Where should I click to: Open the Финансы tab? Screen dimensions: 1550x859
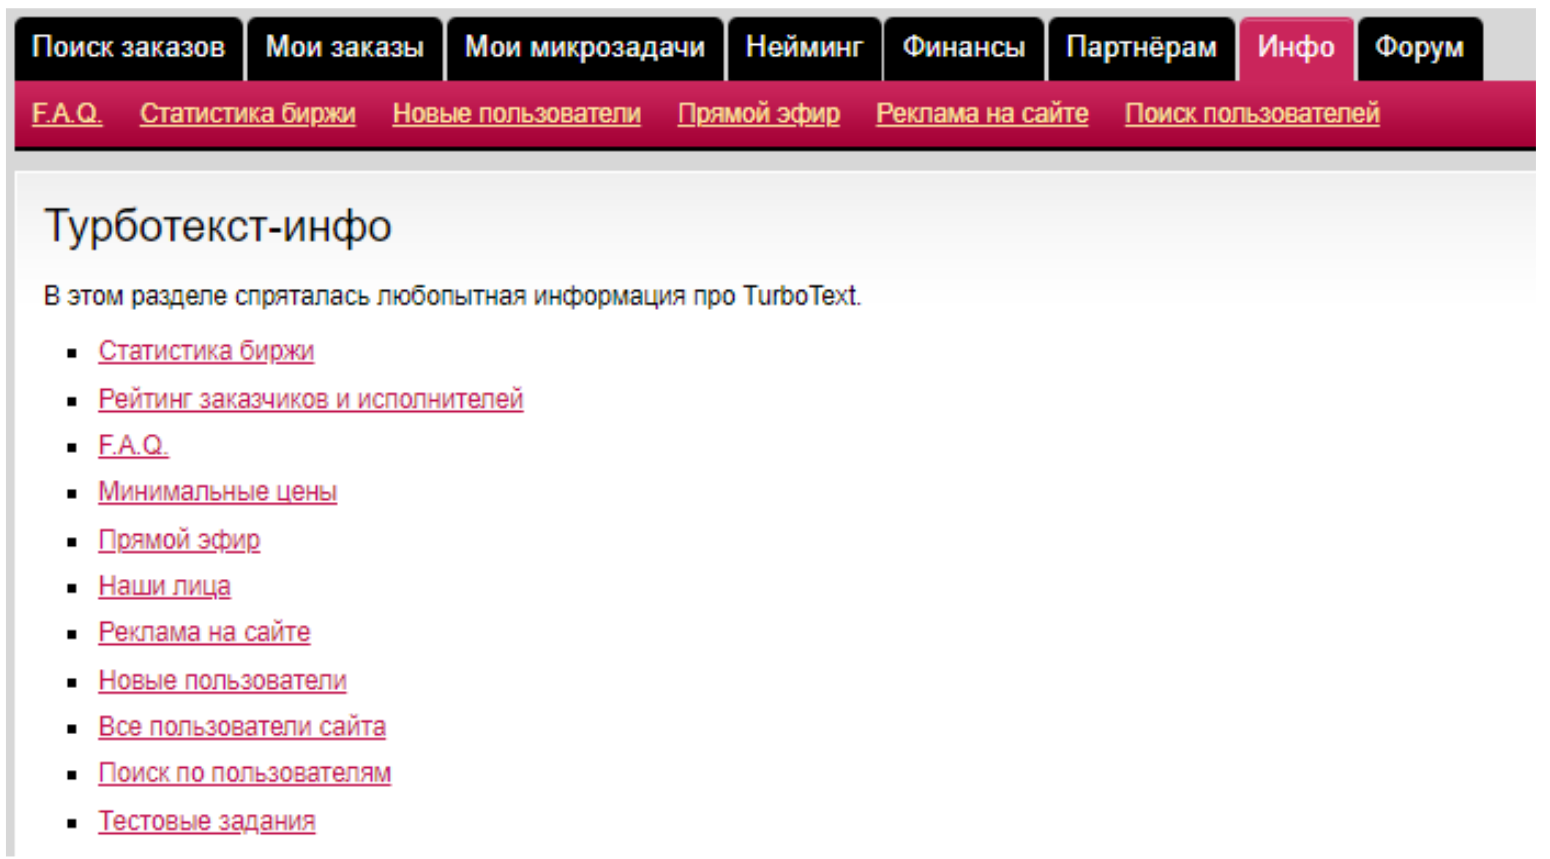point(964,48)
